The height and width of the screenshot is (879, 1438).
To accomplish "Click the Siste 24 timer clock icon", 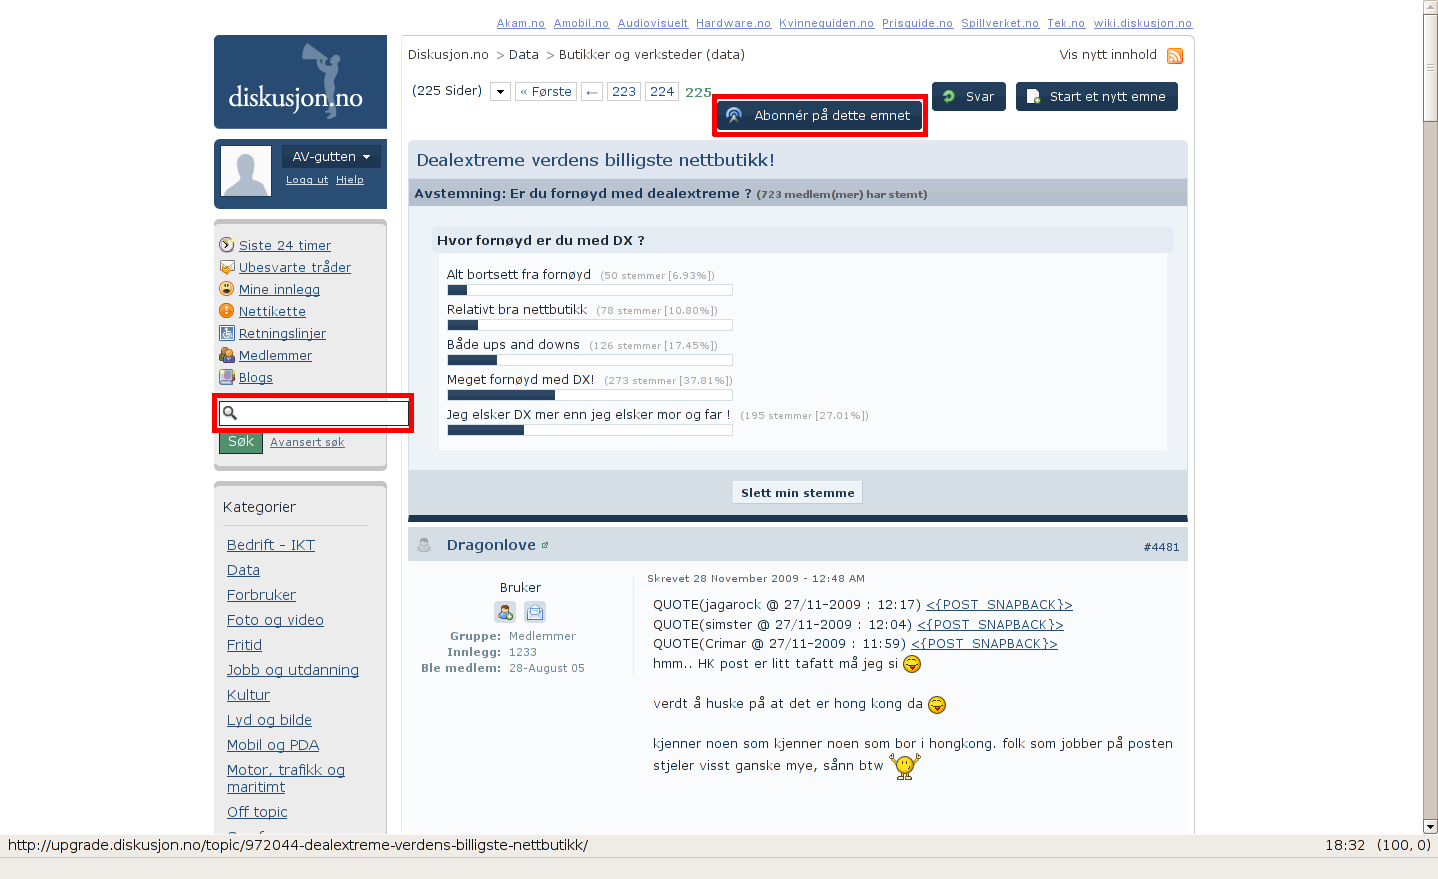I will [227, 245].
